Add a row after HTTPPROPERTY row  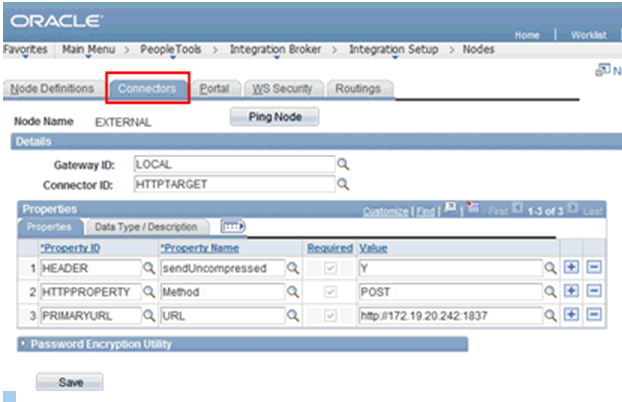coord(571,291)
